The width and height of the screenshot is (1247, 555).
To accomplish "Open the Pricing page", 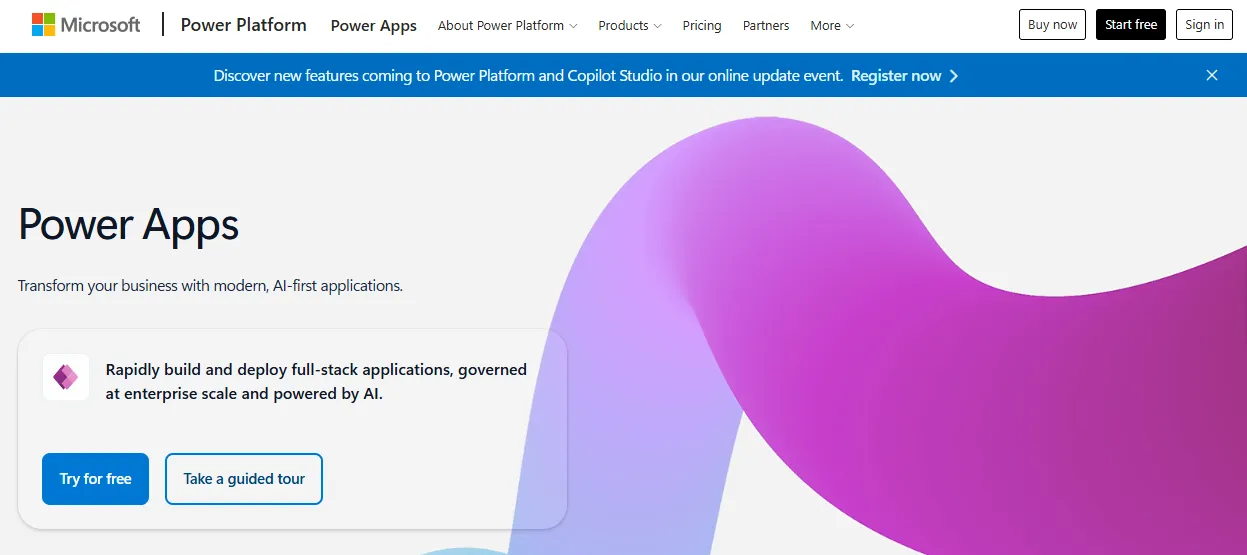I will (x=702, y=26).
